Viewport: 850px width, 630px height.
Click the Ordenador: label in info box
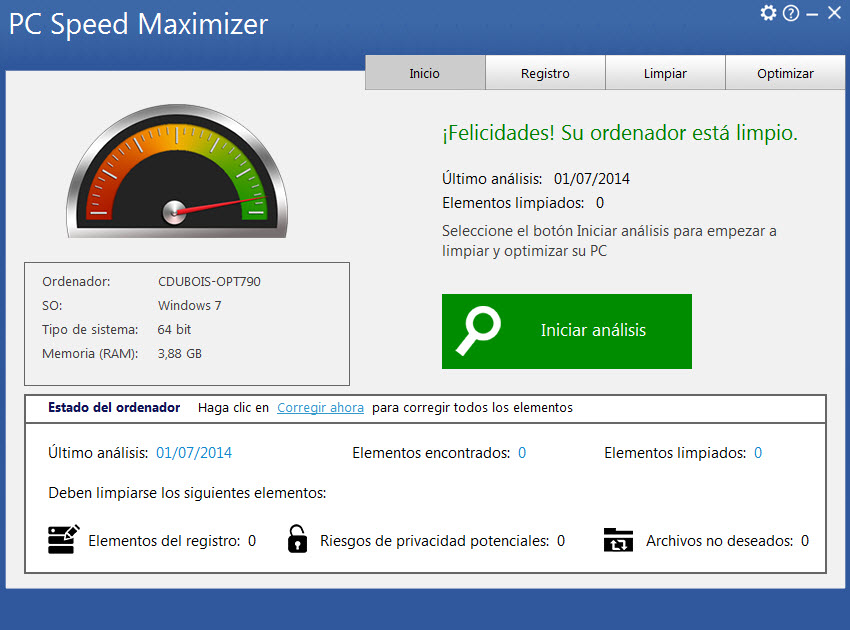76,281
